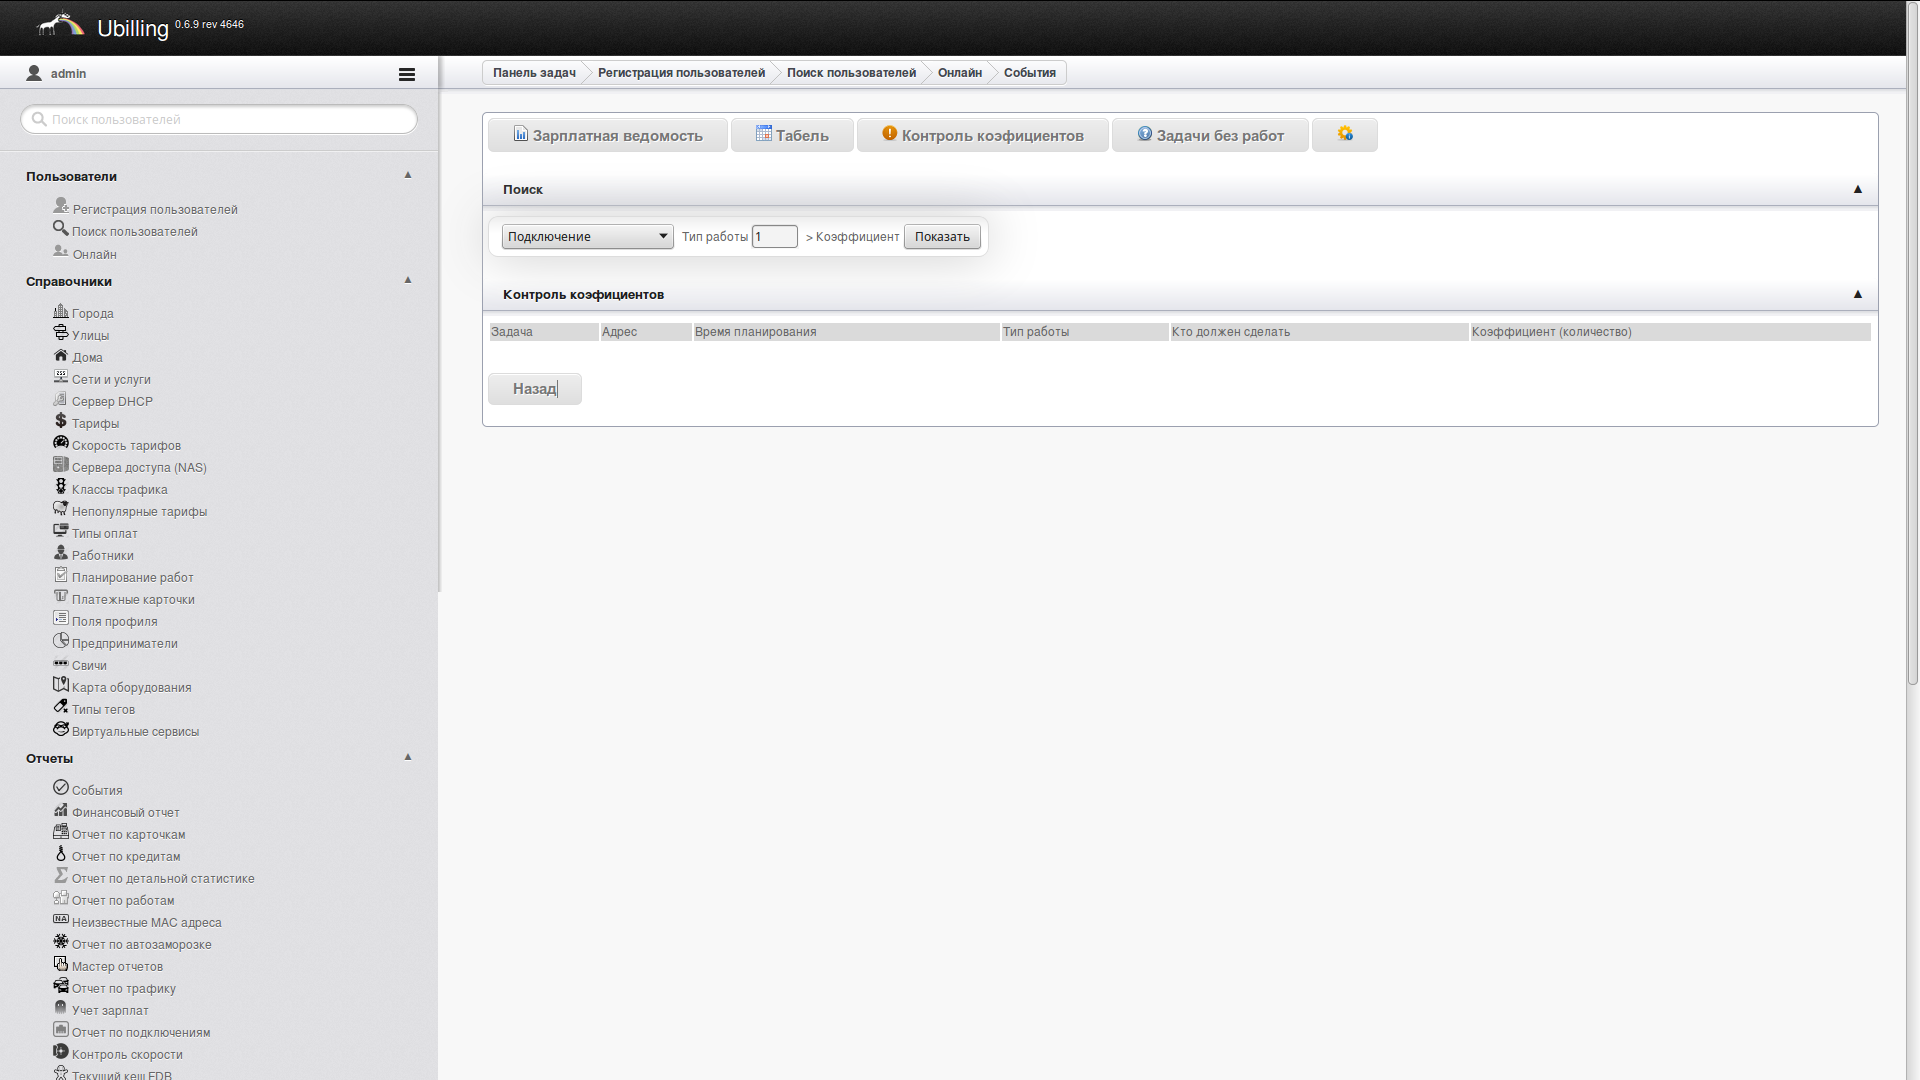This screenshot has width=1920, height=1080.
Task: Collapse the Пользователи sidebar section
Action: click(408, 175)
